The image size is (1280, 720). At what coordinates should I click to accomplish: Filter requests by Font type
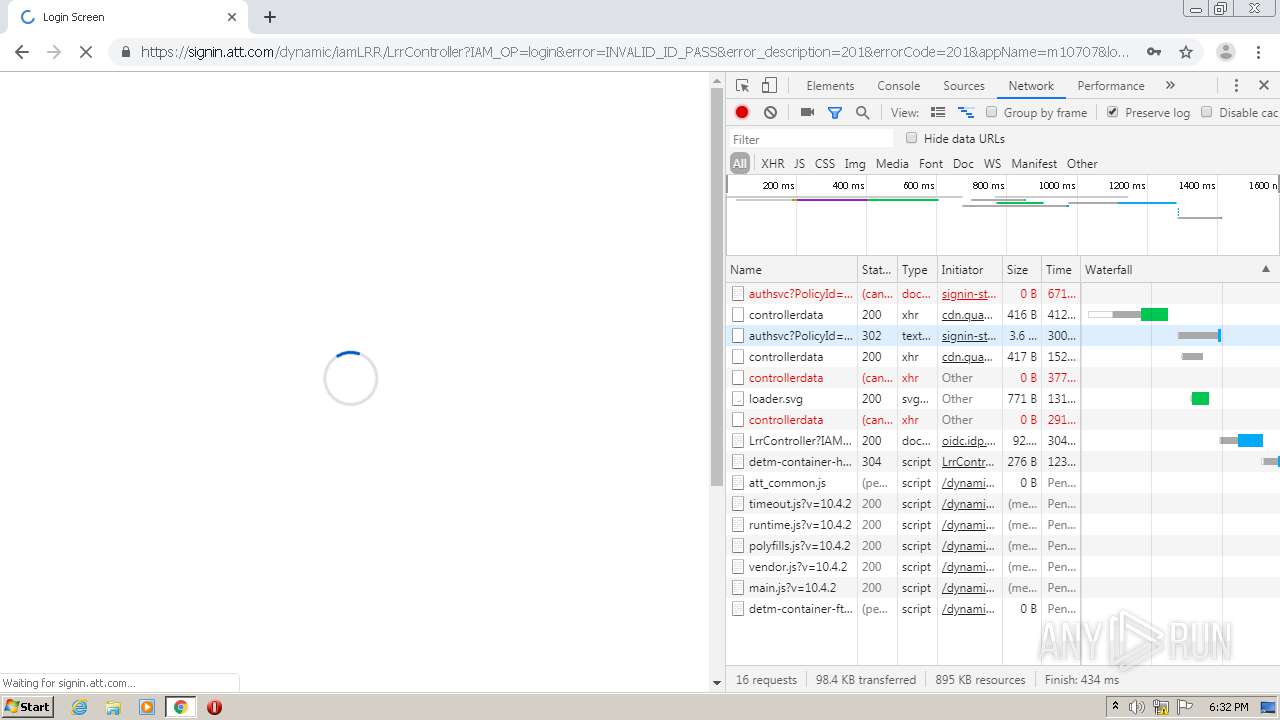tap(931, 164)
